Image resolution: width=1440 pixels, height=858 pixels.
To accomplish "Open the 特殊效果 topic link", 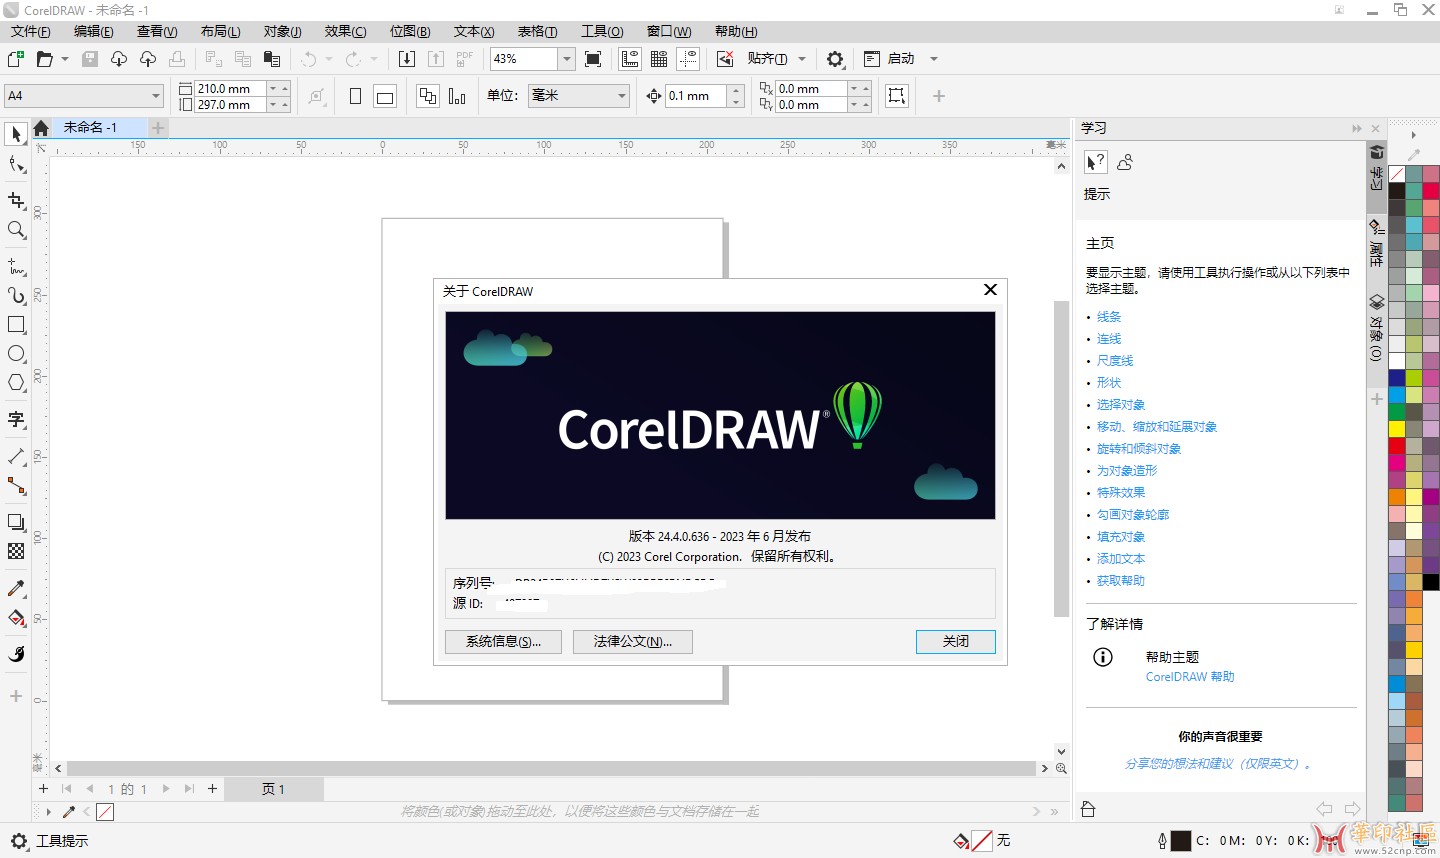I will 1121,493.
